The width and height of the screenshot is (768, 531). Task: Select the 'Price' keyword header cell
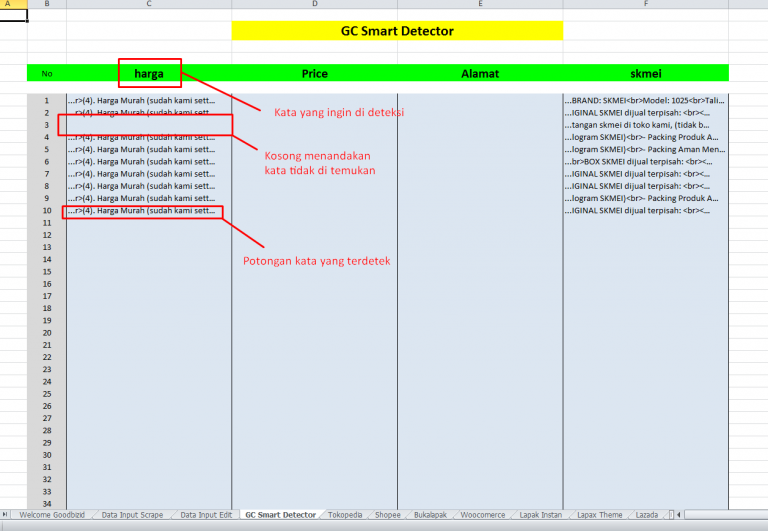coord(314,73)
